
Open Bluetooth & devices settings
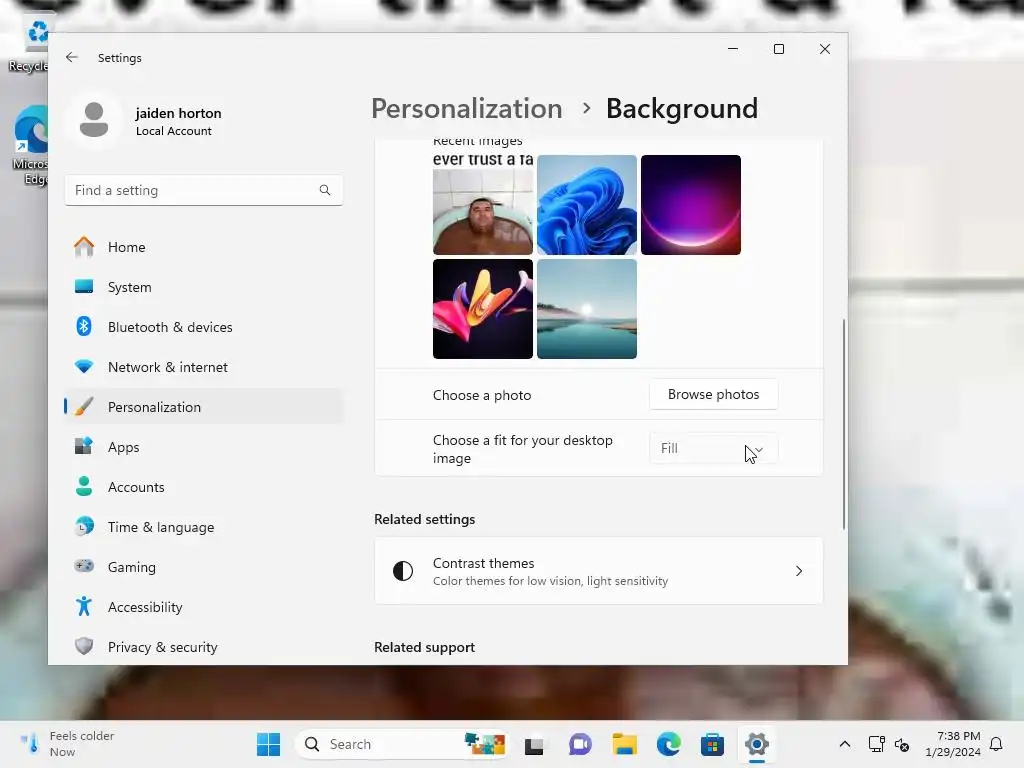pos(204,327)
